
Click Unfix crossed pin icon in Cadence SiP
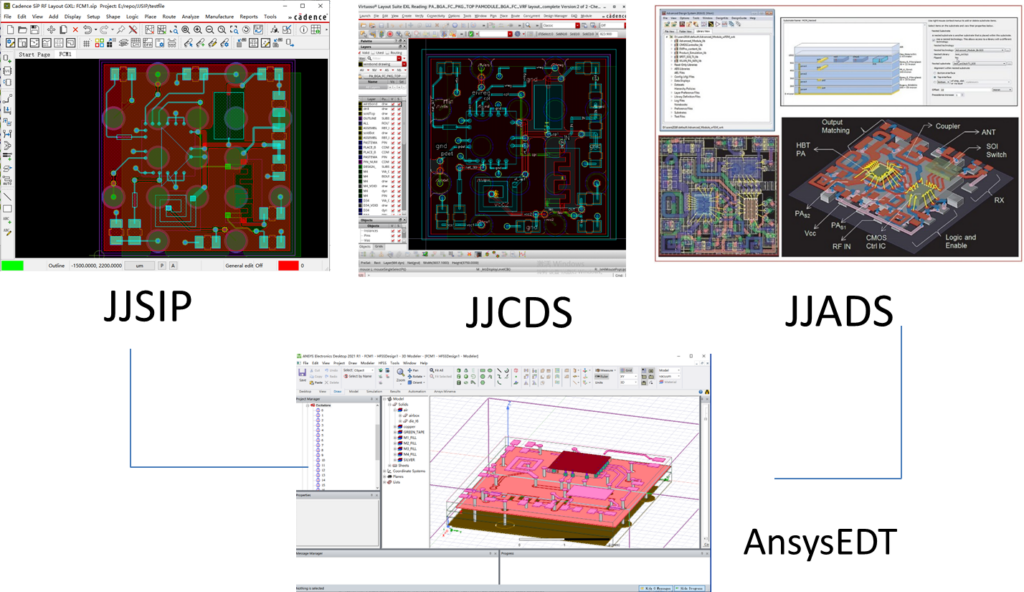click(x=133, y=29)
